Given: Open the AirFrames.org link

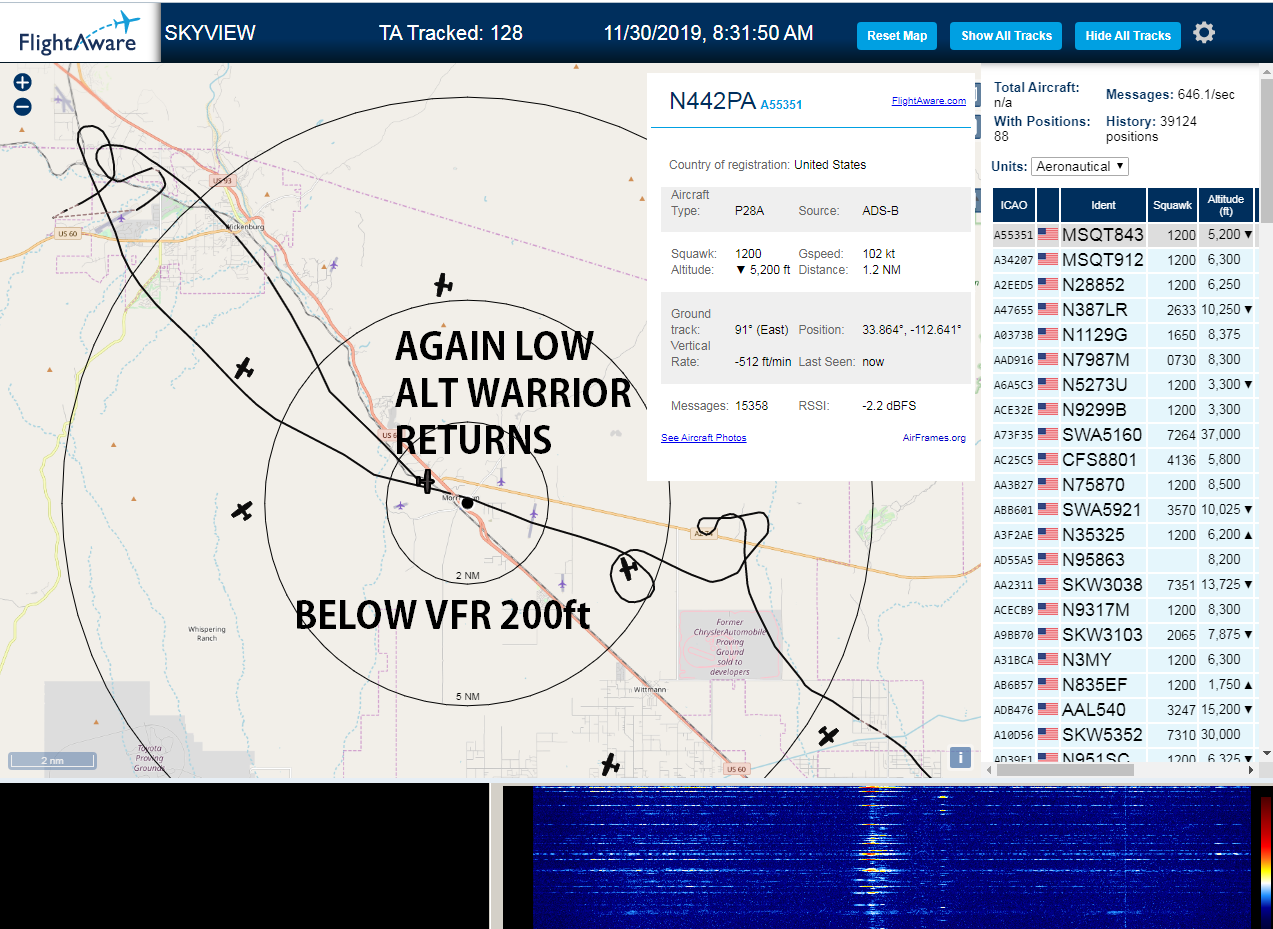Looking at the screenshot, I should (x=934, y=438).
